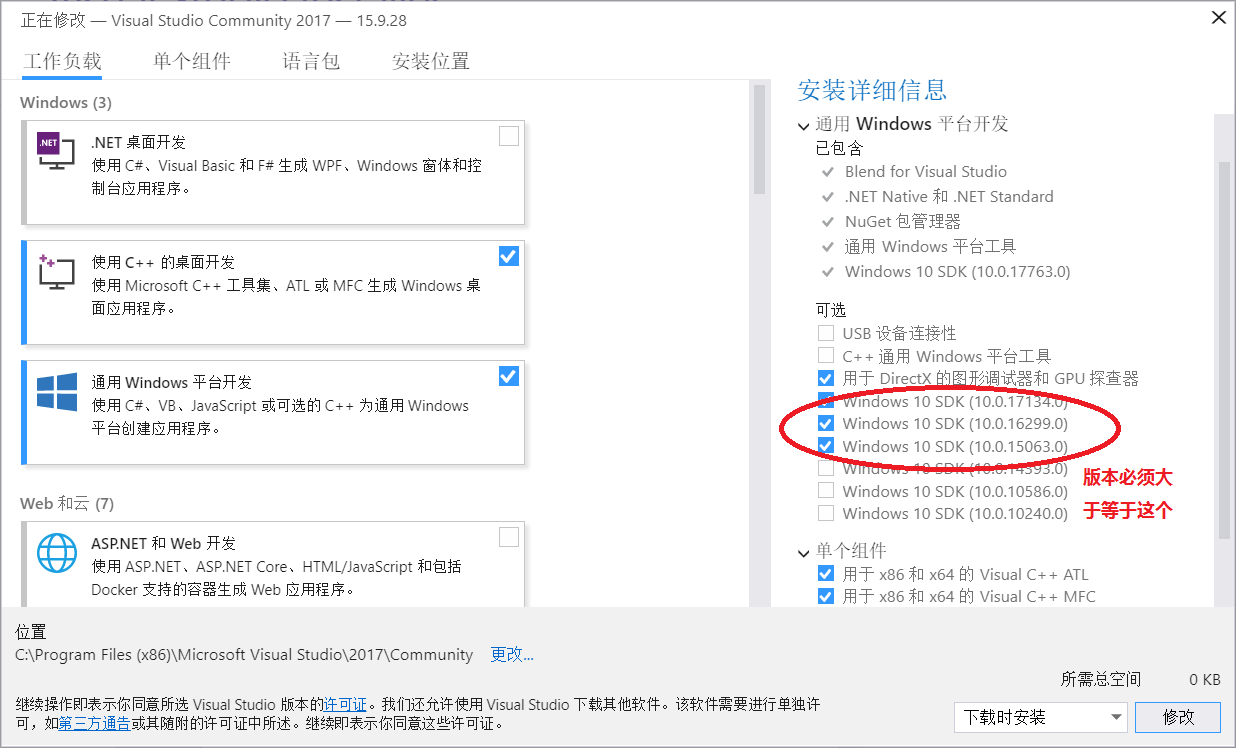The height and width of the screenshot is (748, 1236).
Task: Click the Windows (3) category heading
Action: [x=66, y=103]
